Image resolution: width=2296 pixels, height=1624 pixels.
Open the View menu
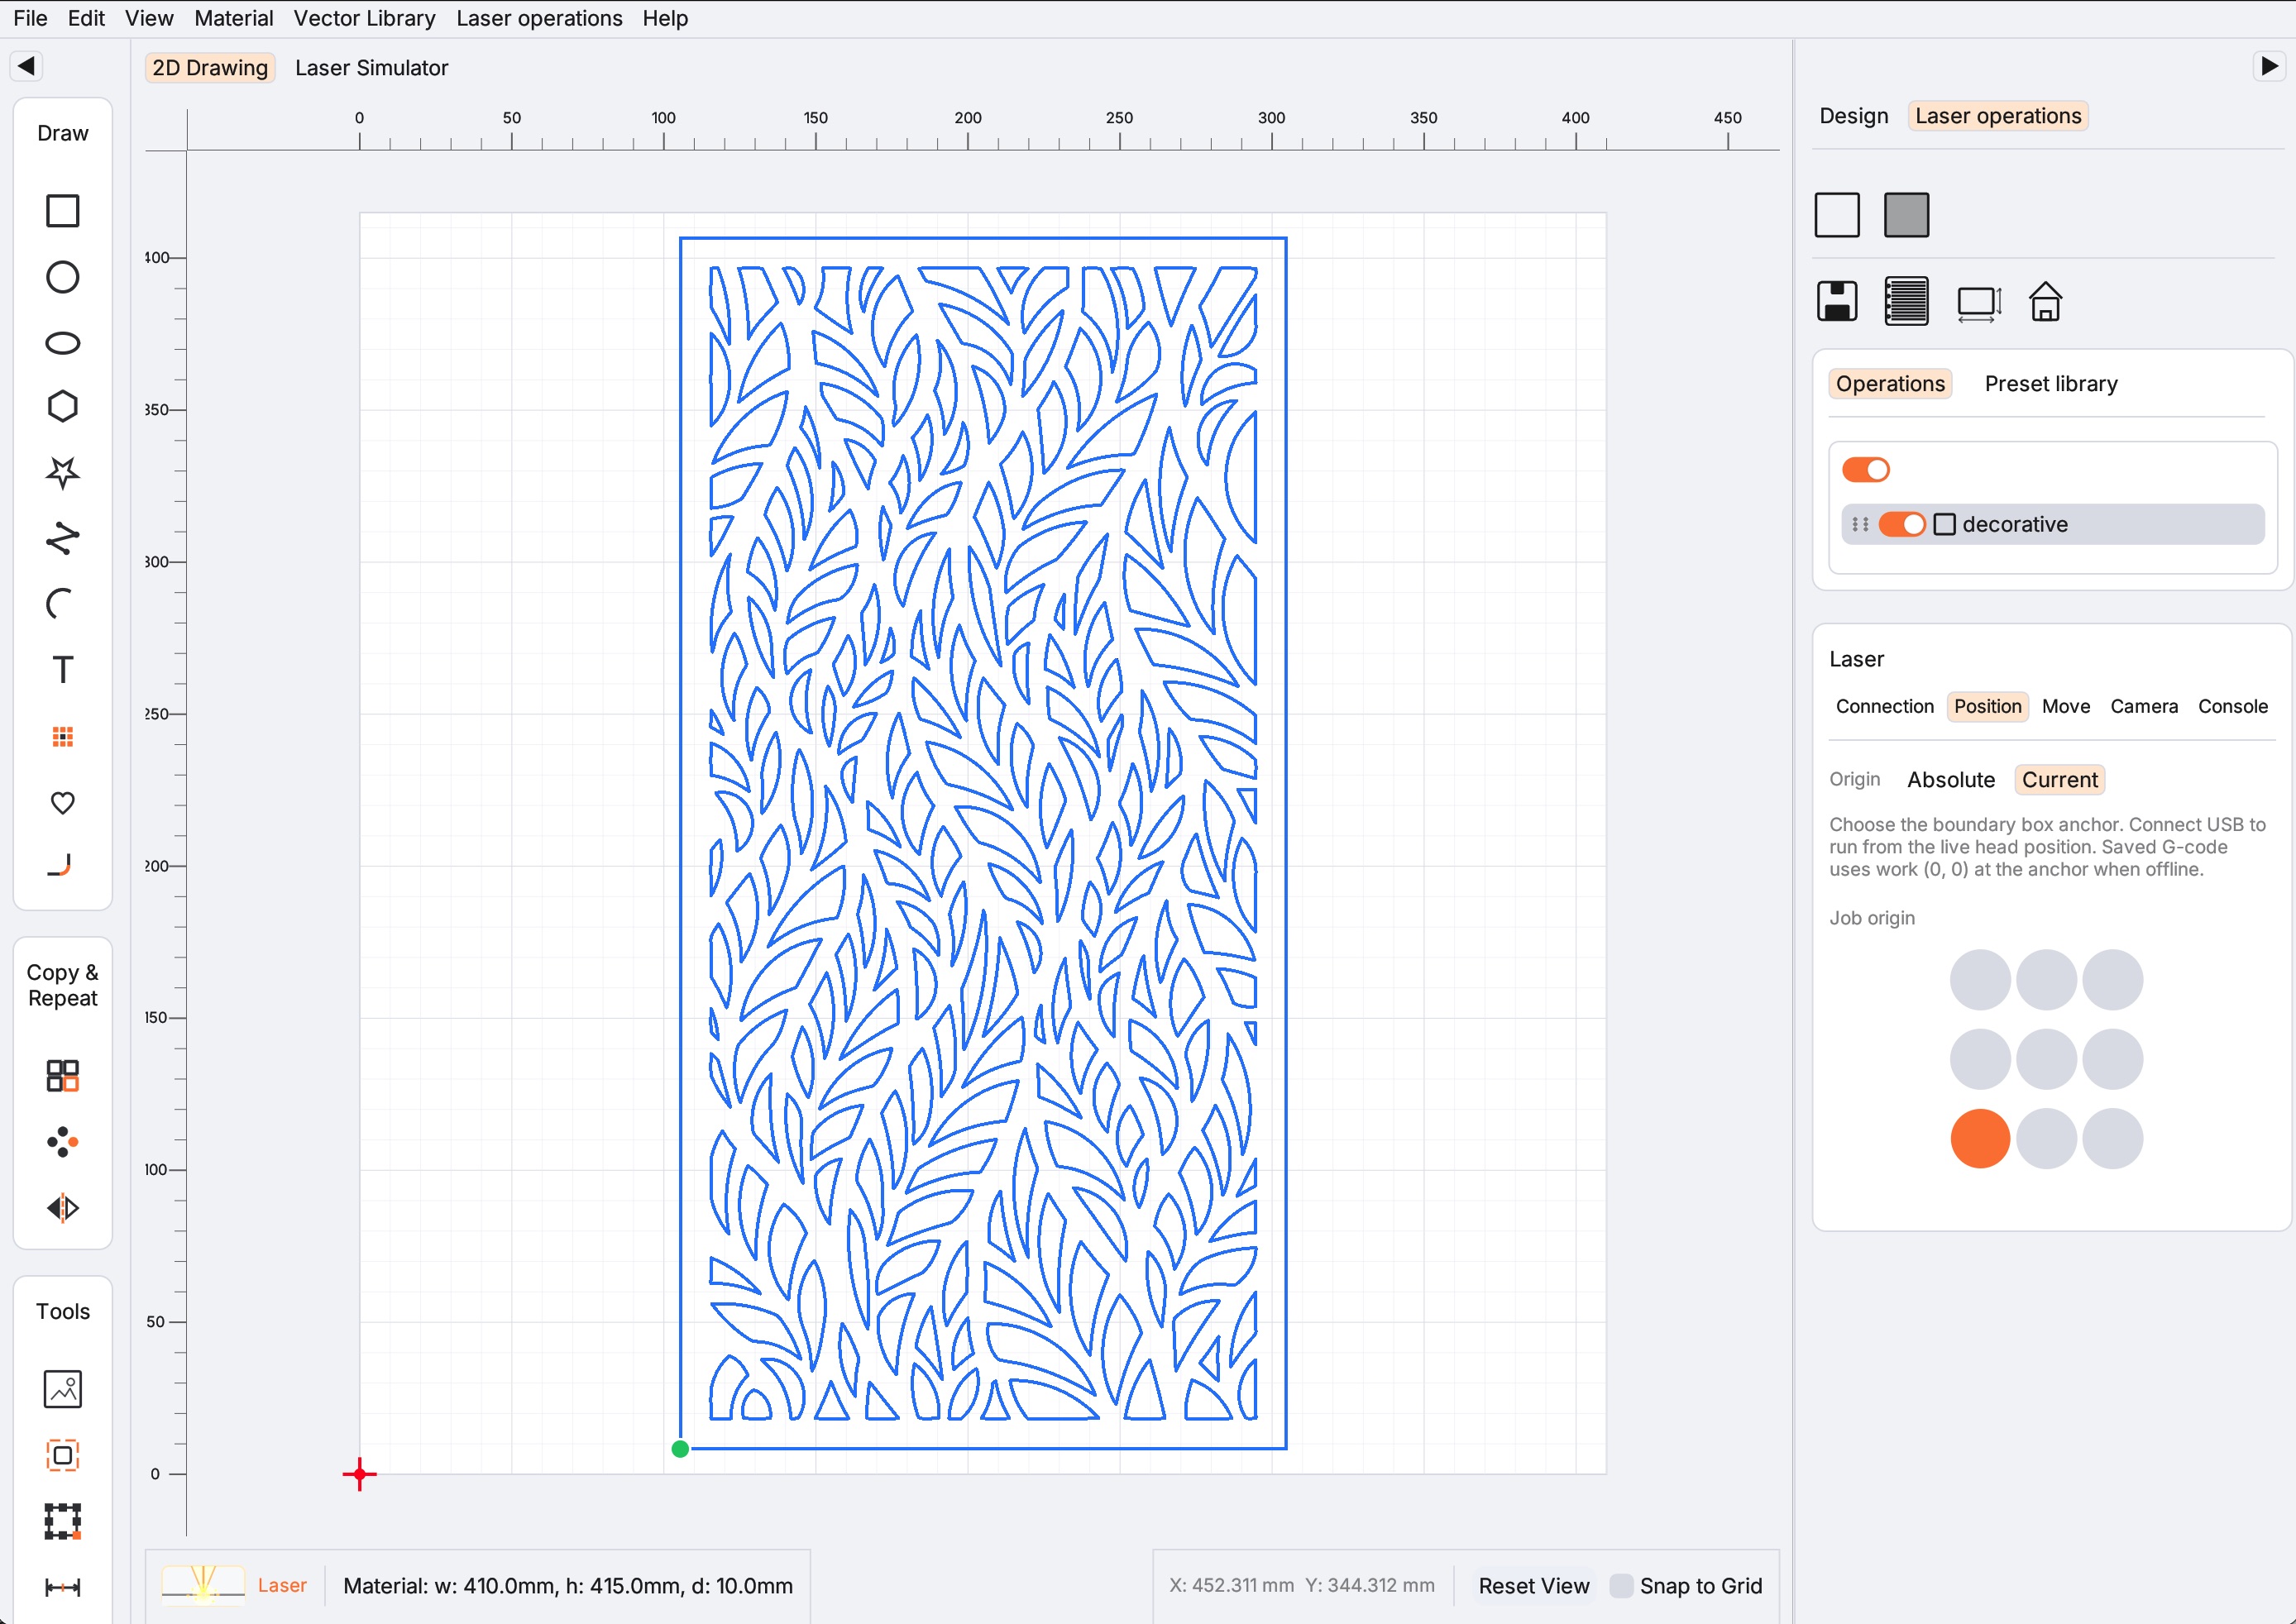click(x=149, y=18)
